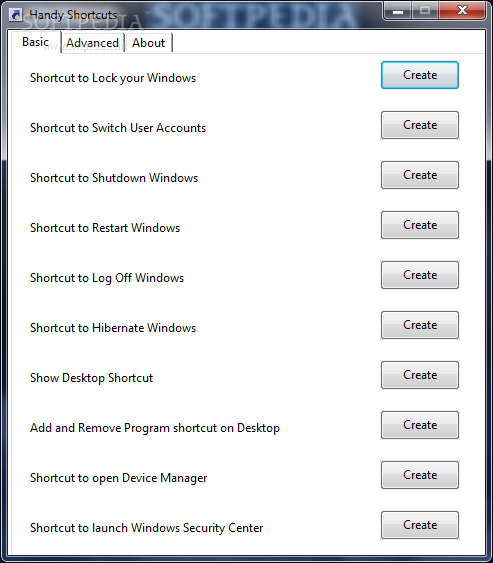Create the Restart Windows shortcut

[420, 225]
